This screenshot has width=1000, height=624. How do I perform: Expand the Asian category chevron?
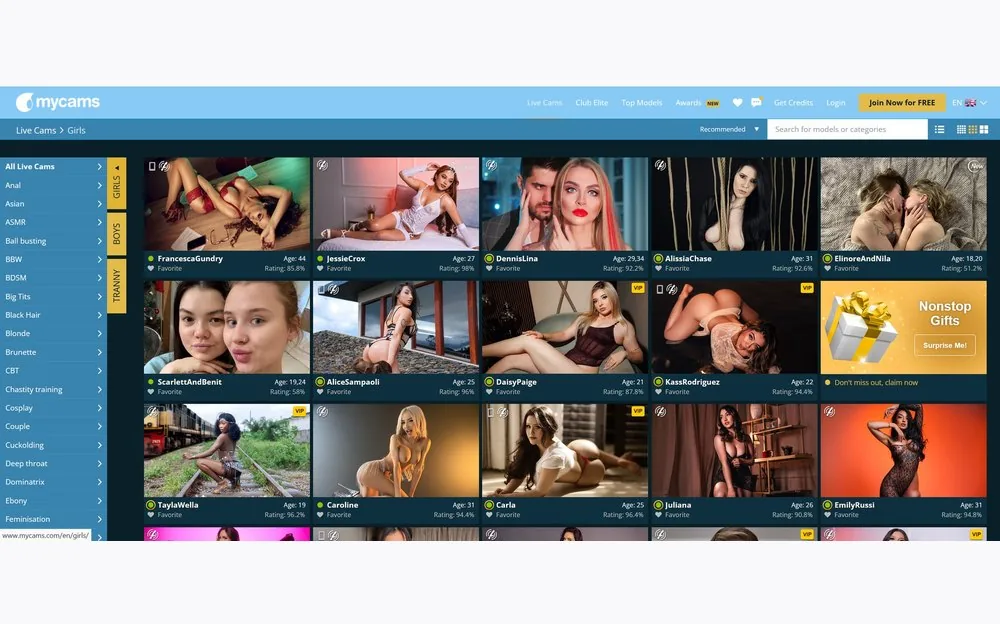99,204
